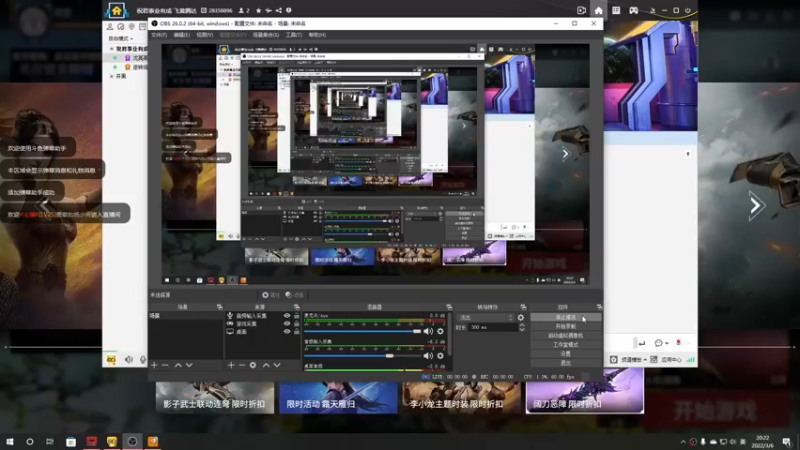Open the template dropdown in YY bottom bar
This screenshot has width=800, height=450.
click(x=633, y=360)
